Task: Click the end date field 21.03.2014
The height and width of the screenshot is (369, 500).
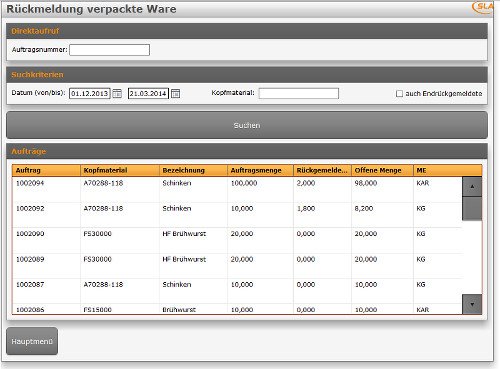Action: click(148, 93)
